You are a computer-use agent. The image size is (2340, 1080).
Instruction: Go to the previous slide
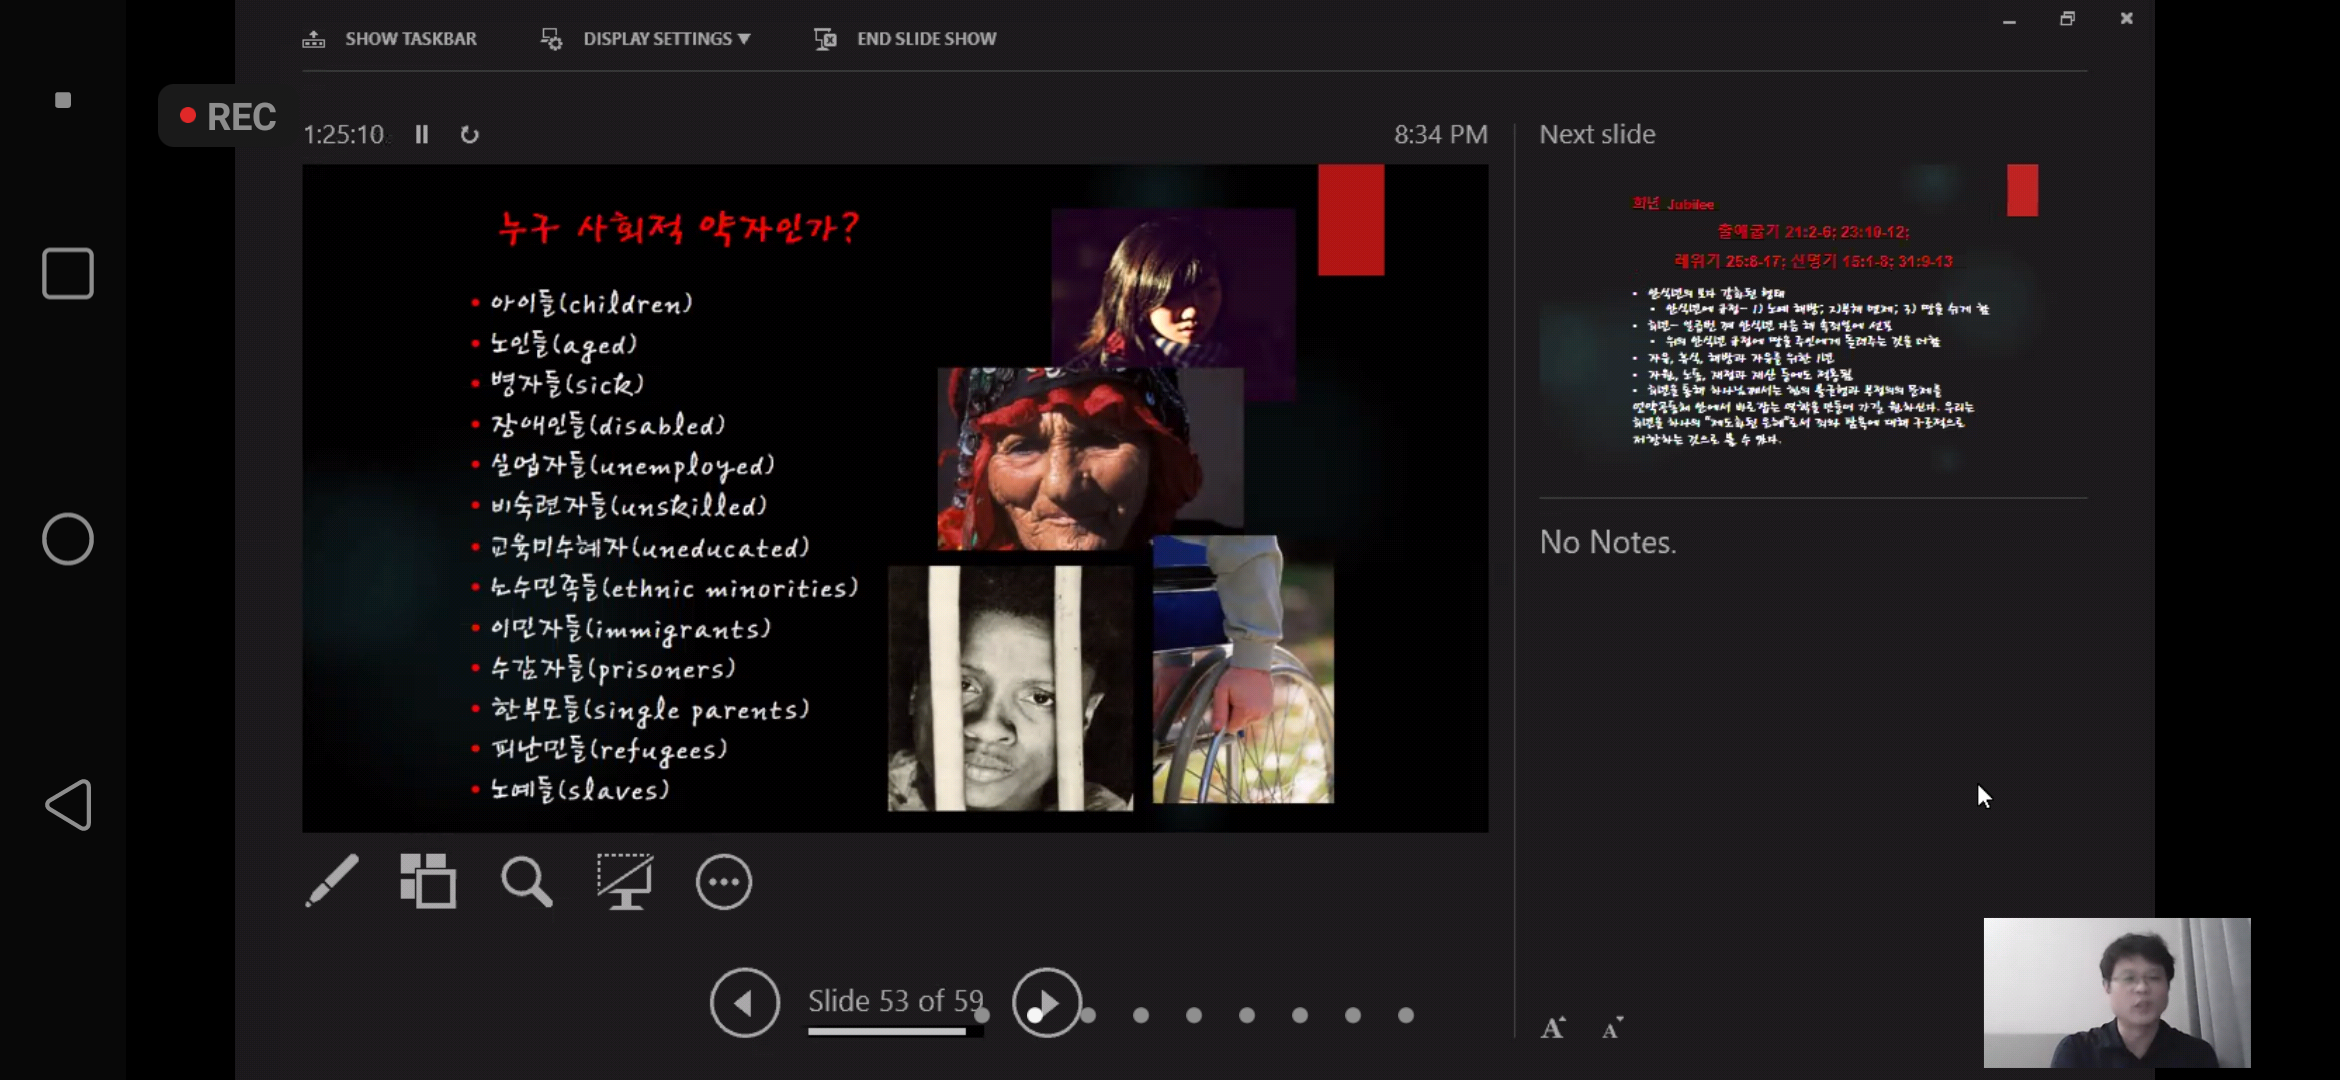tap(744, 1002)
